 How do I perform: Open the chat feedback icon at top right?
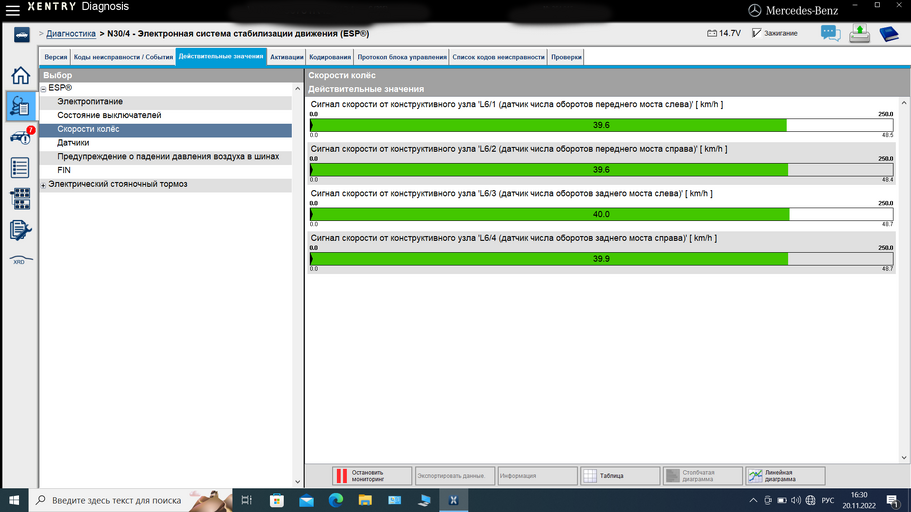pyautogui.click(x=830, y=34)
